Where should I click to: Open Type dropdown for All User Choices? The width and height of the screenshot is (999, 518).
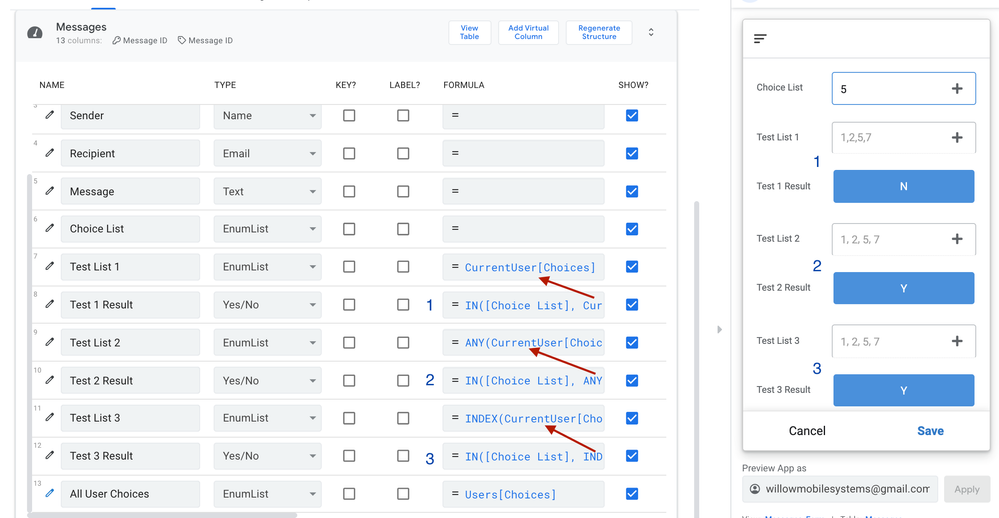pos(268,494)
